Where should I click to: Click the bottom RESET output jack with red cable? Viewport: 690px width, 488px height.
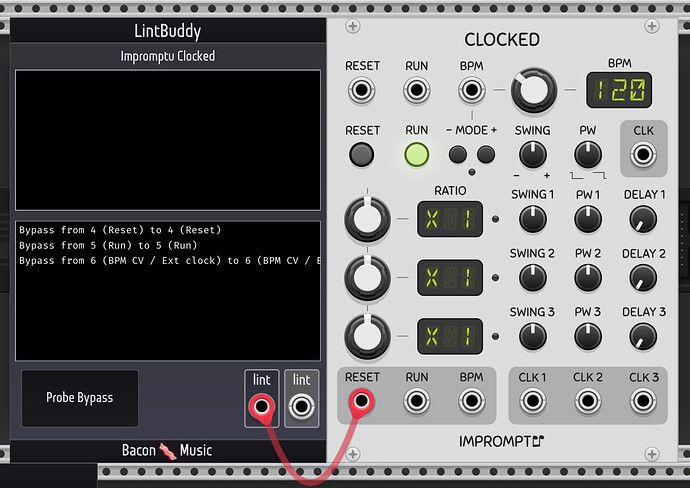click(361, 401)
